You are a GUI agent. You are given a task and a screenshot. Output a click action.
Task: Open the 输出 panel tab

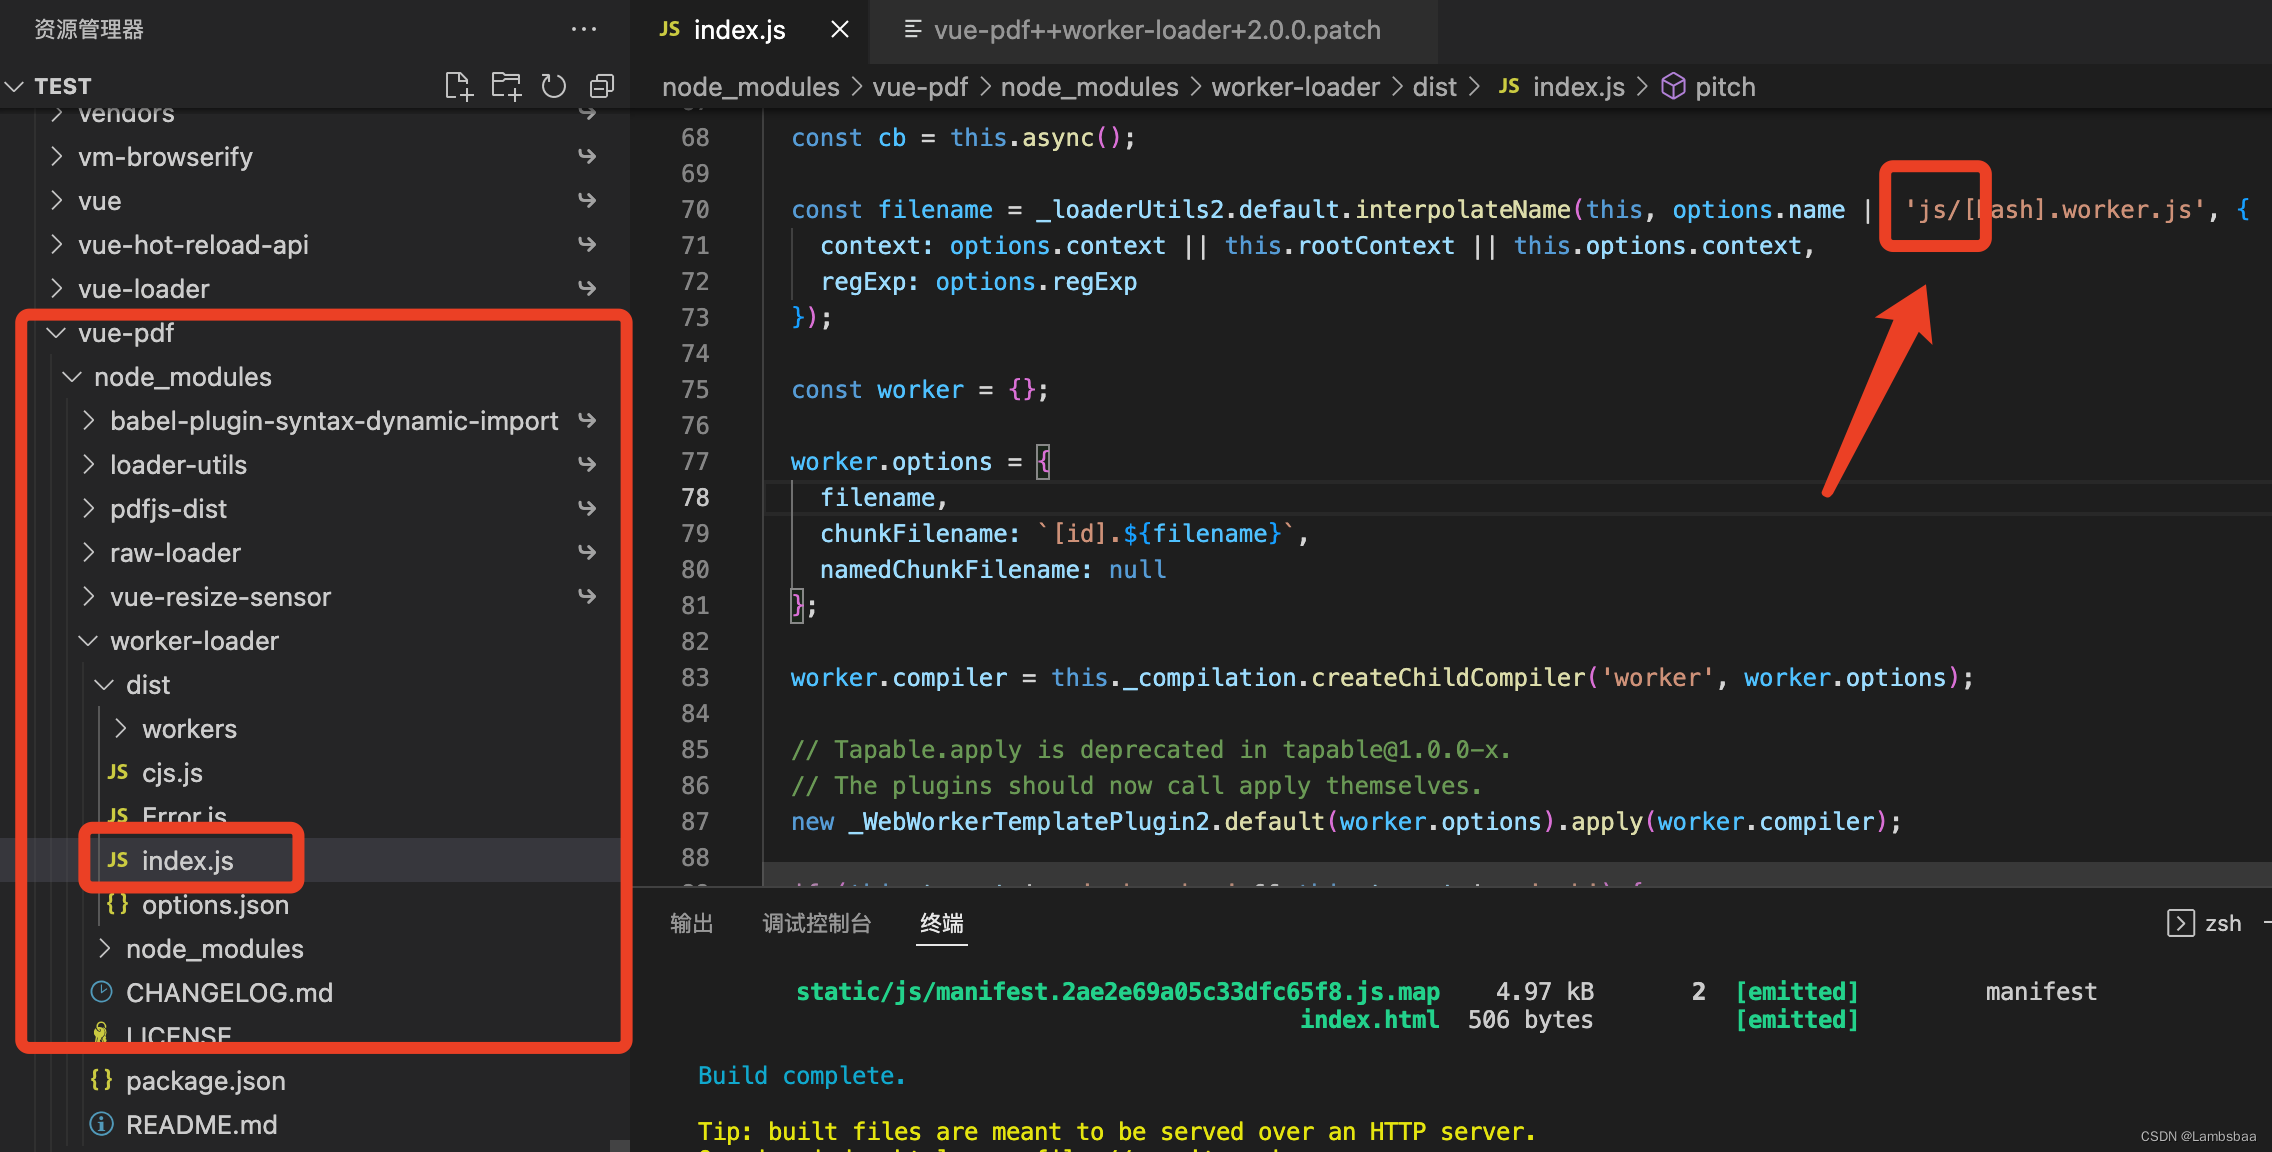pyautogui.click(x=691, y=923)
